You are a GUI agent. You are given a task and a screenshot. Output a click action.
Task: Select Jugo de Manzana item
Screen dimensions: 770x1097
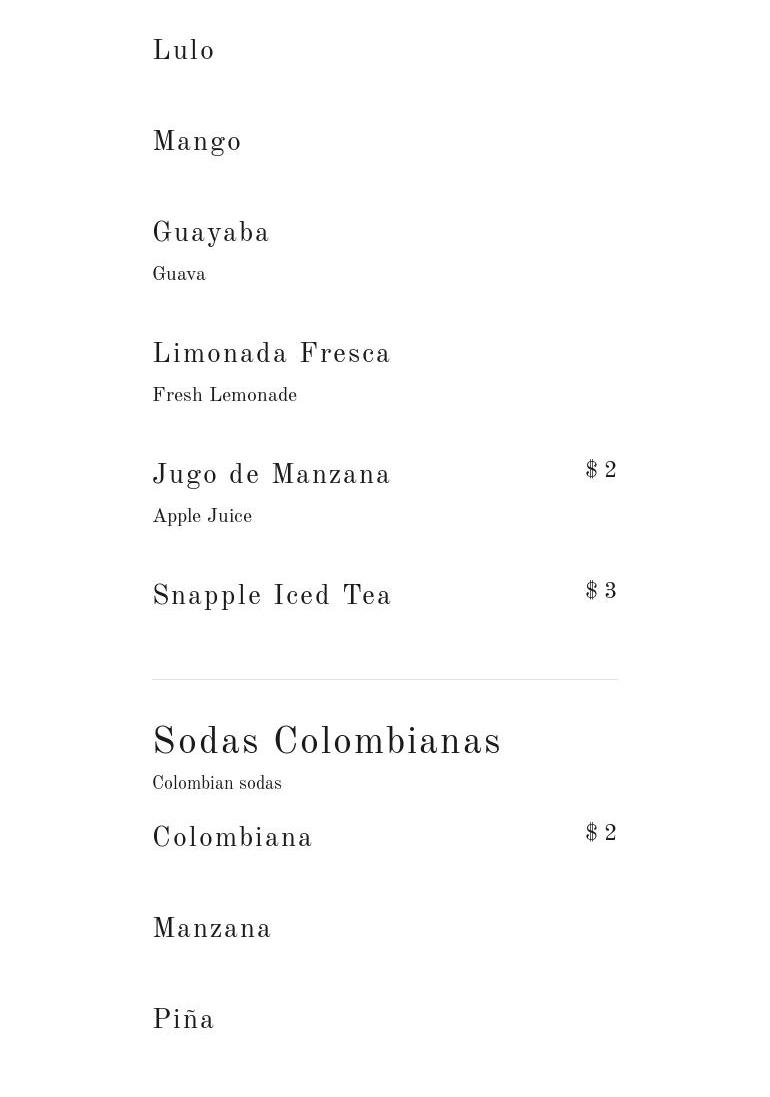pos(271,476)
